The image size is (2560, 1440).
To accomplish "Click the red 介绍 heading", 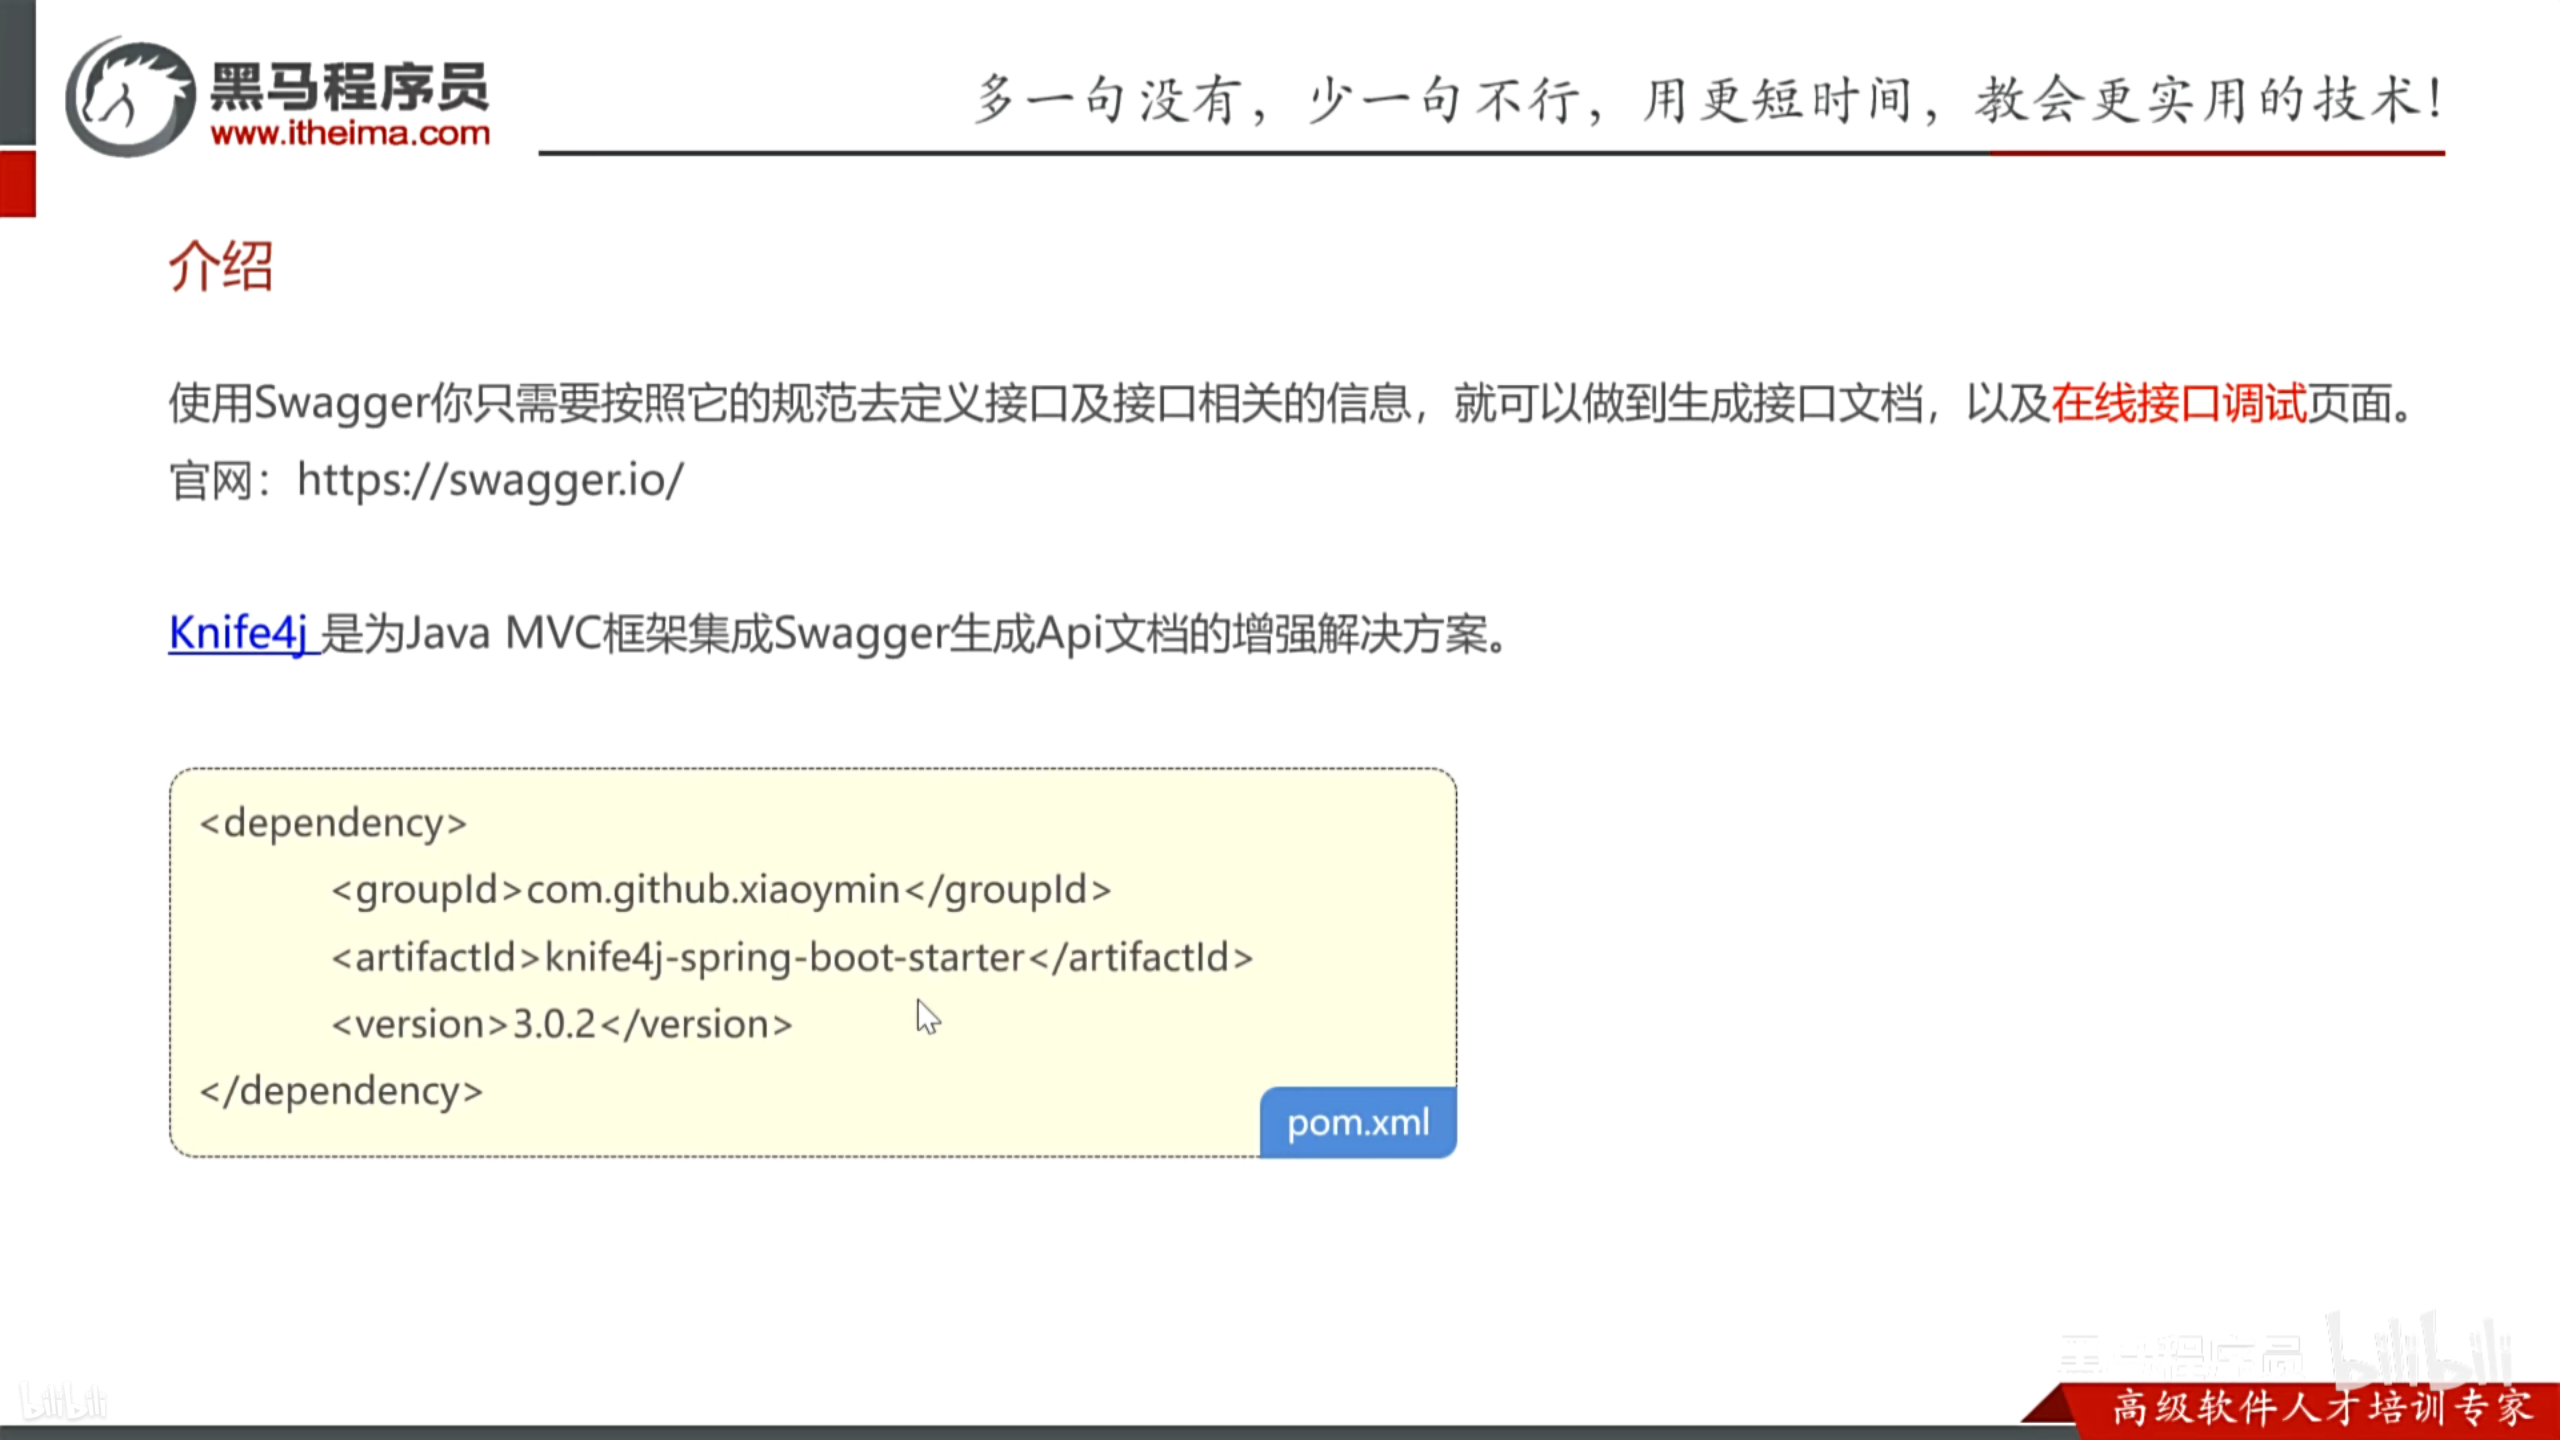I will [x=221, y=266].
